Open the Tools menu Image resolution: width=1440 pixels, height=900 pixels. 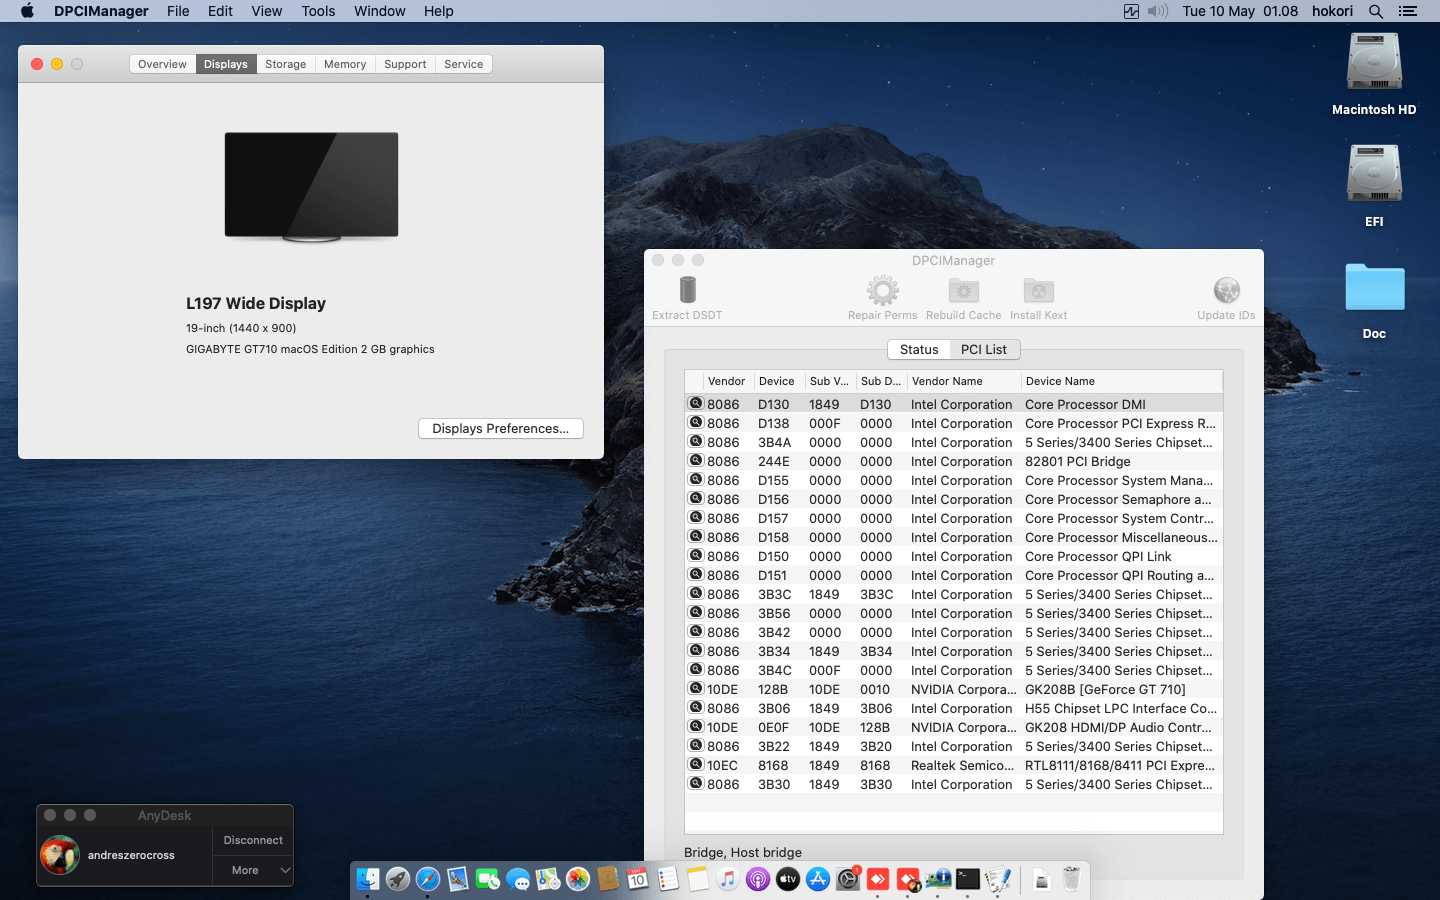[x=318, y=11]
